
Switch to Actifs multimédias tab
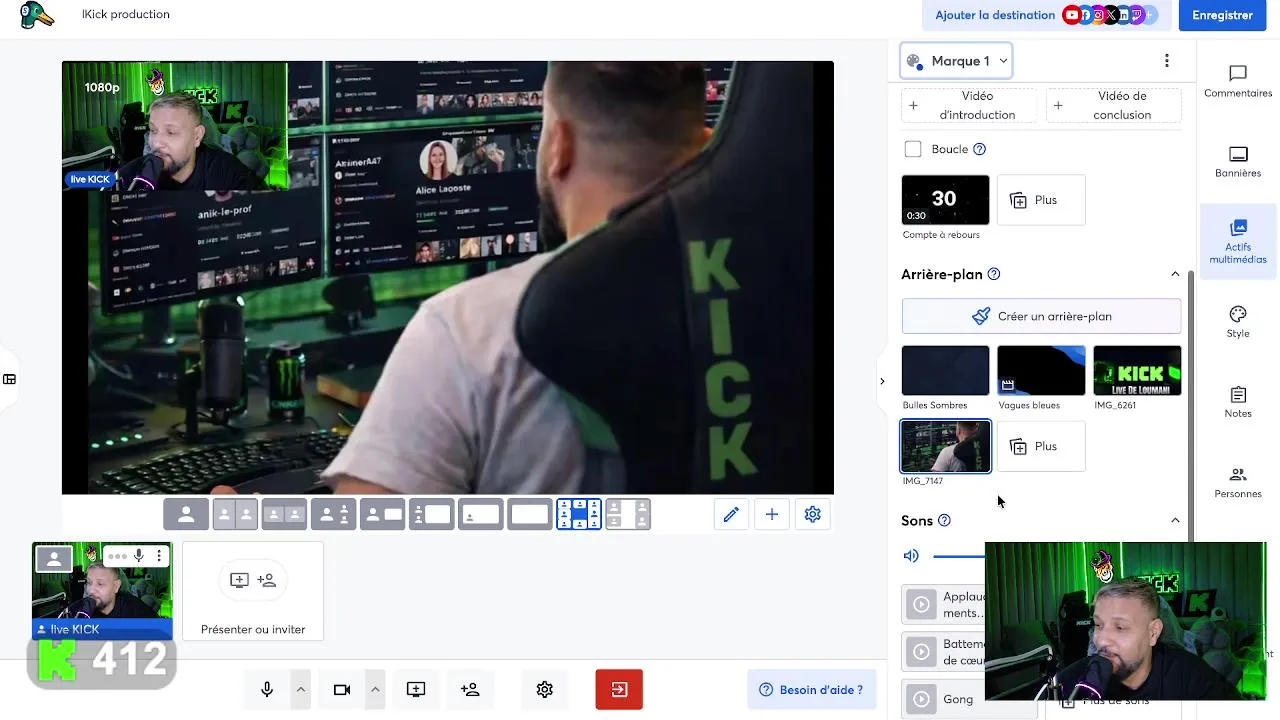tap(1238, 241)
